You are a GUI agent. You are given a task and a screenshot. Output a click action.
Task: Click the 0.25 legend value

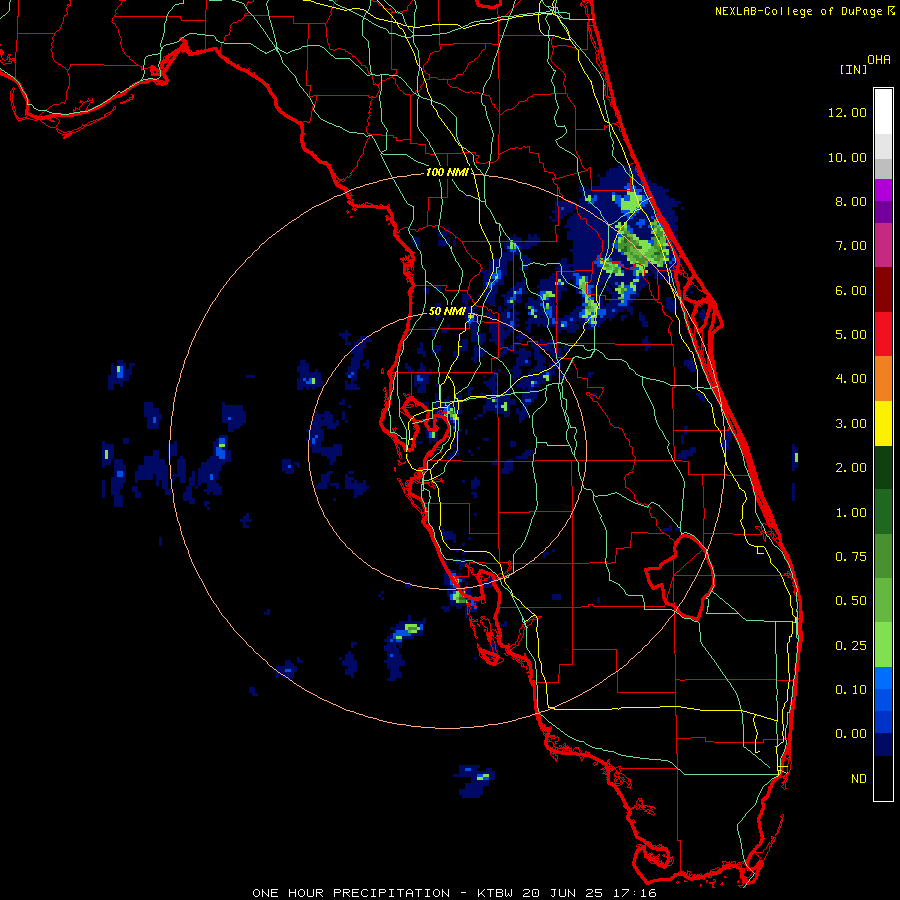pyautogui.click(x=851, y=646)
